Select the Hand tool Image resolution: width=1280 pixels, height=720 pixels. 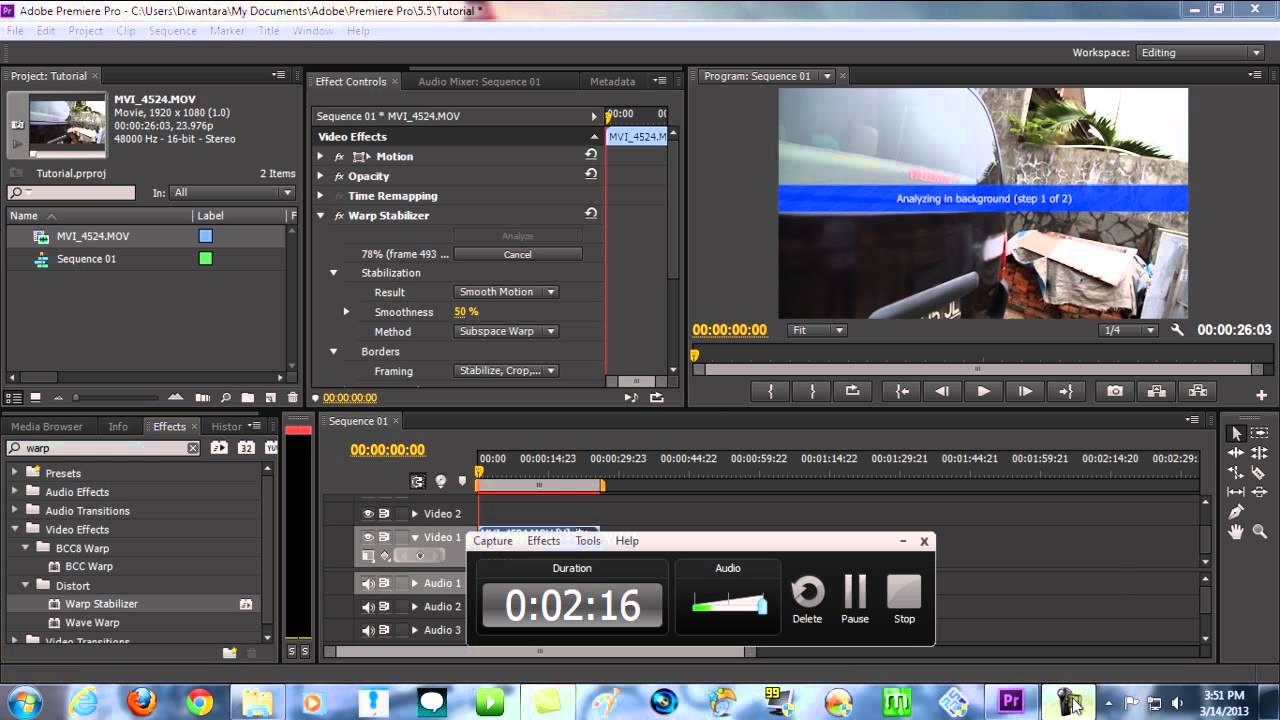tap(1236, 532)
